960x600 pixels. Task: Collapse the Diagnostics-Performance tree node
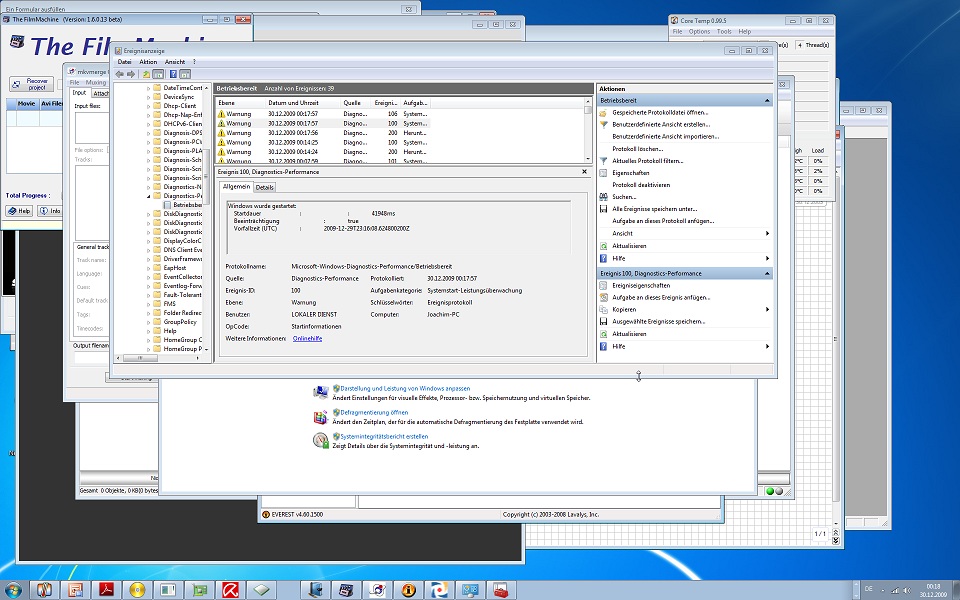tap(148, 196)
